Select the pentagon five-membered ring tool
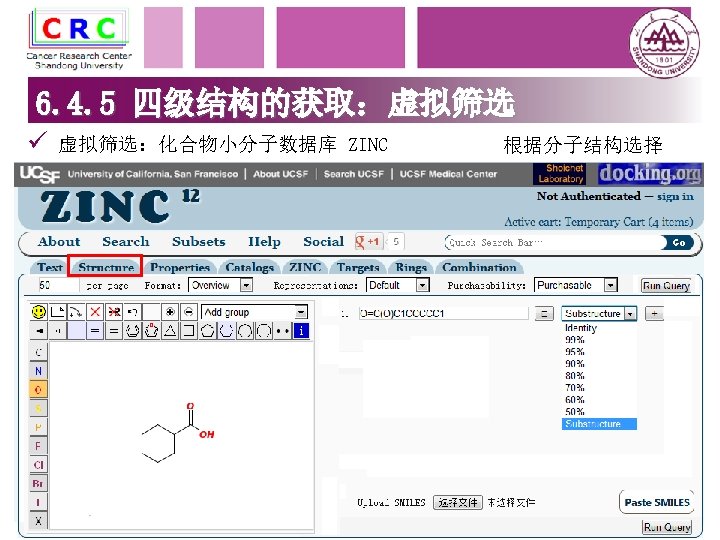This screenshot has width=720, height=540. (207, 331)
